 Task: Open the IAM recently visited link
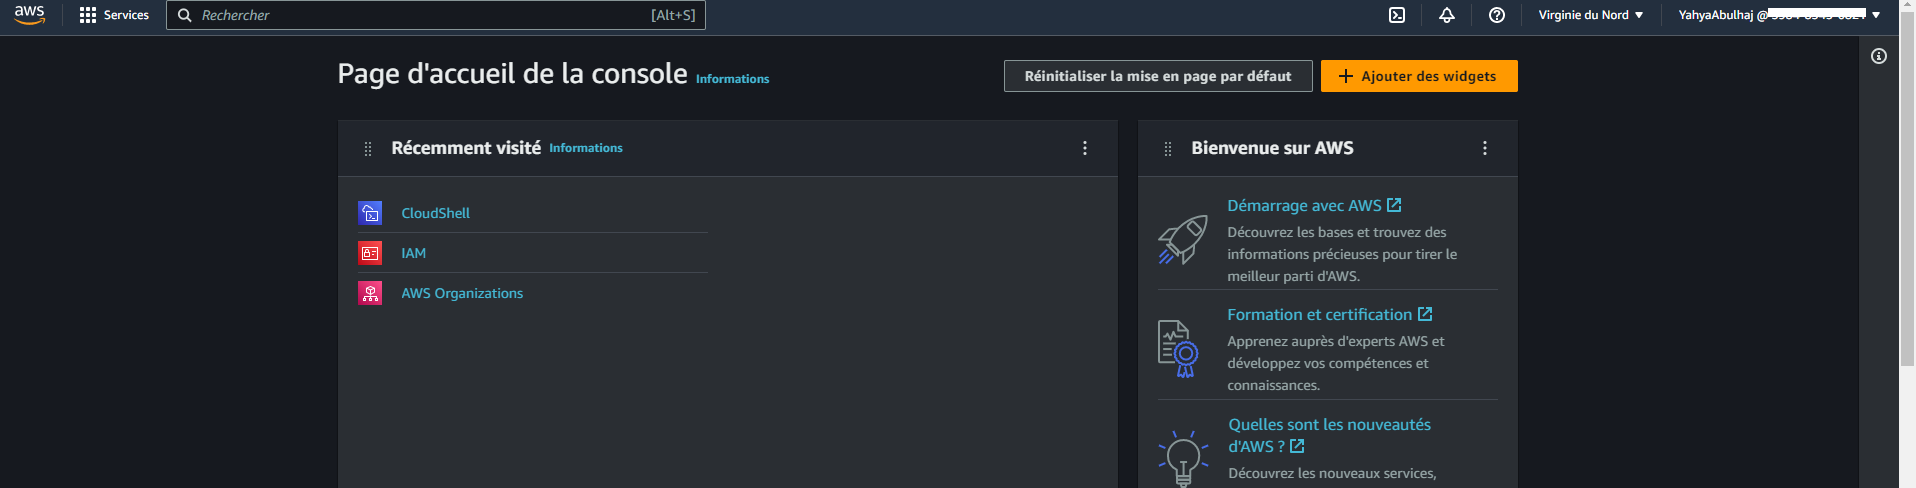[413, 253]
